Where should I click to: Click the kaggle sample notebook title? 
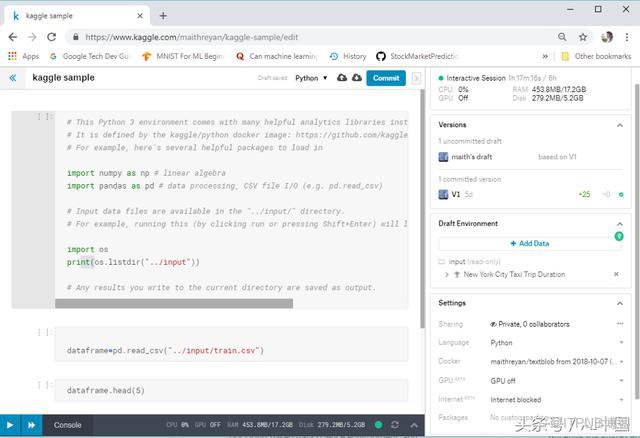click(63, 78)
